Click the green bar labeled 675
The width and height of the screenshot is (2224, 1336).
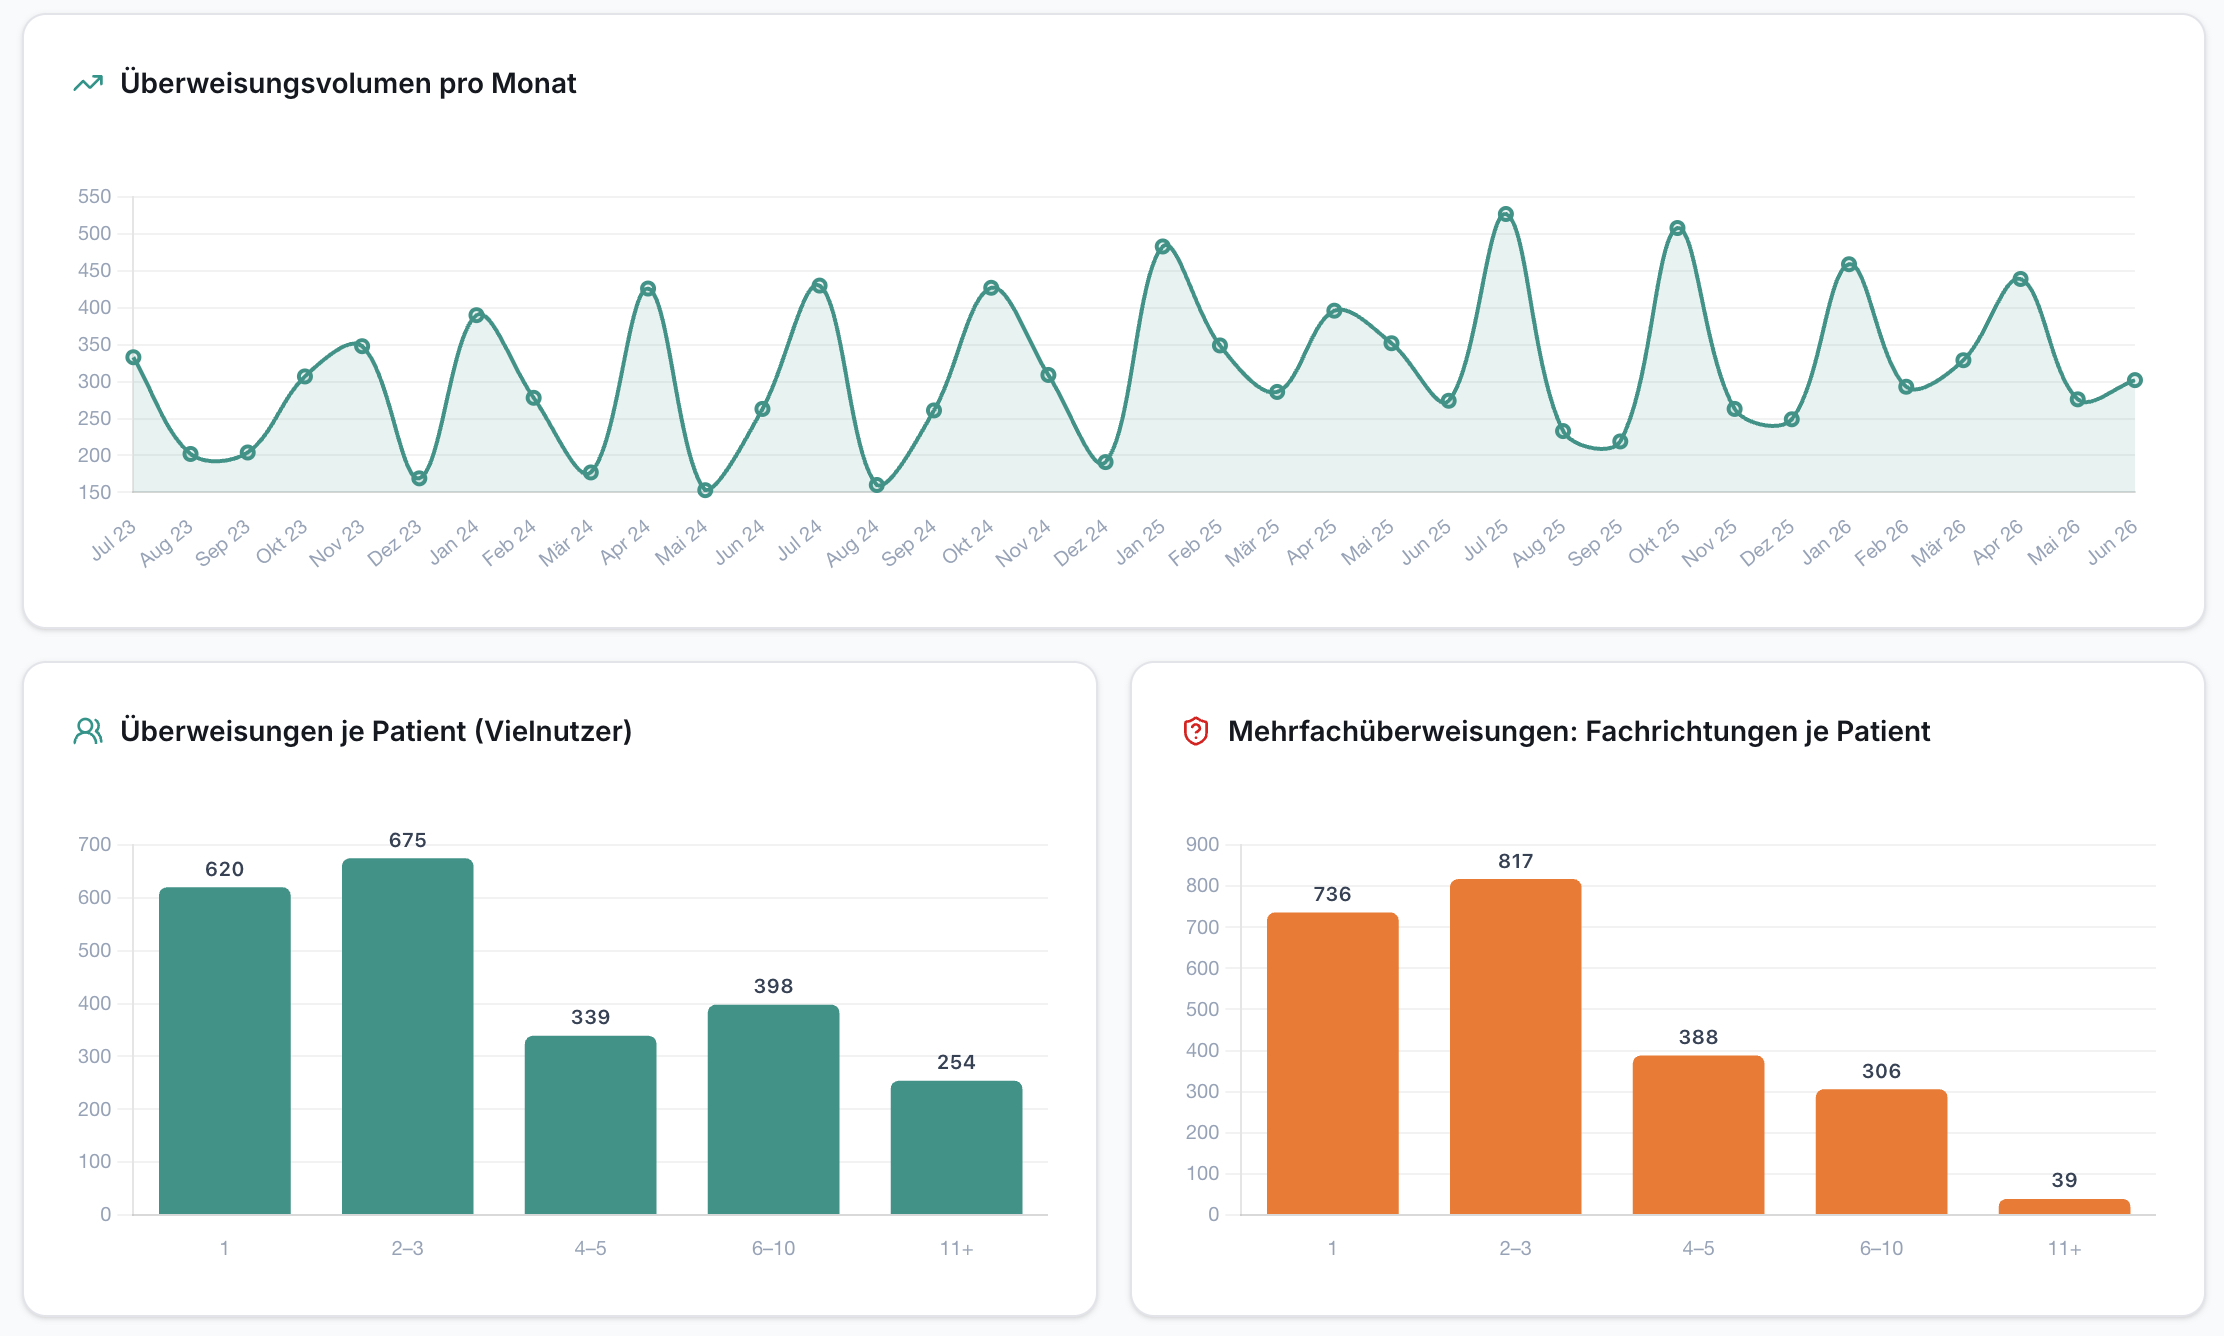tap(408, 1036)
